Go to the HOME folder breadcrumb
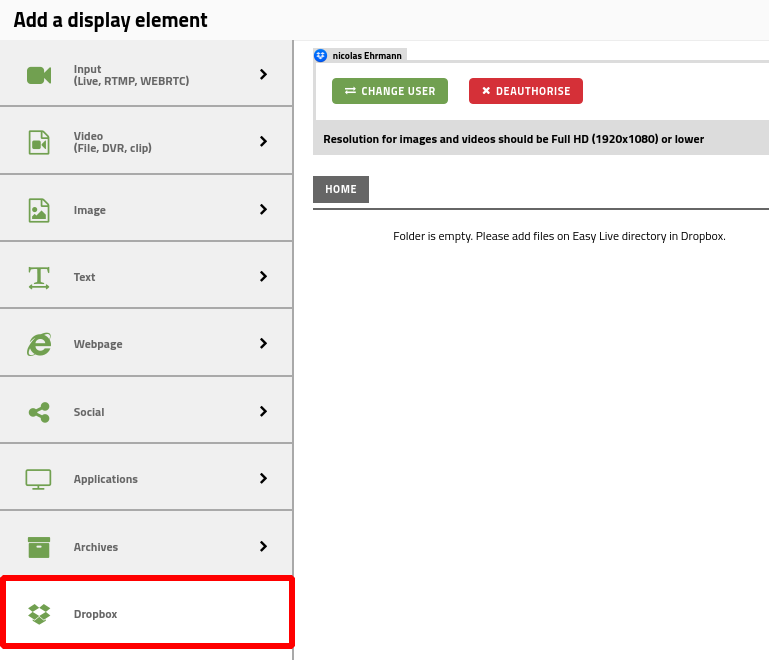This screenshot has width=769, height=660. pyautogui.click(x=341, y=189)
